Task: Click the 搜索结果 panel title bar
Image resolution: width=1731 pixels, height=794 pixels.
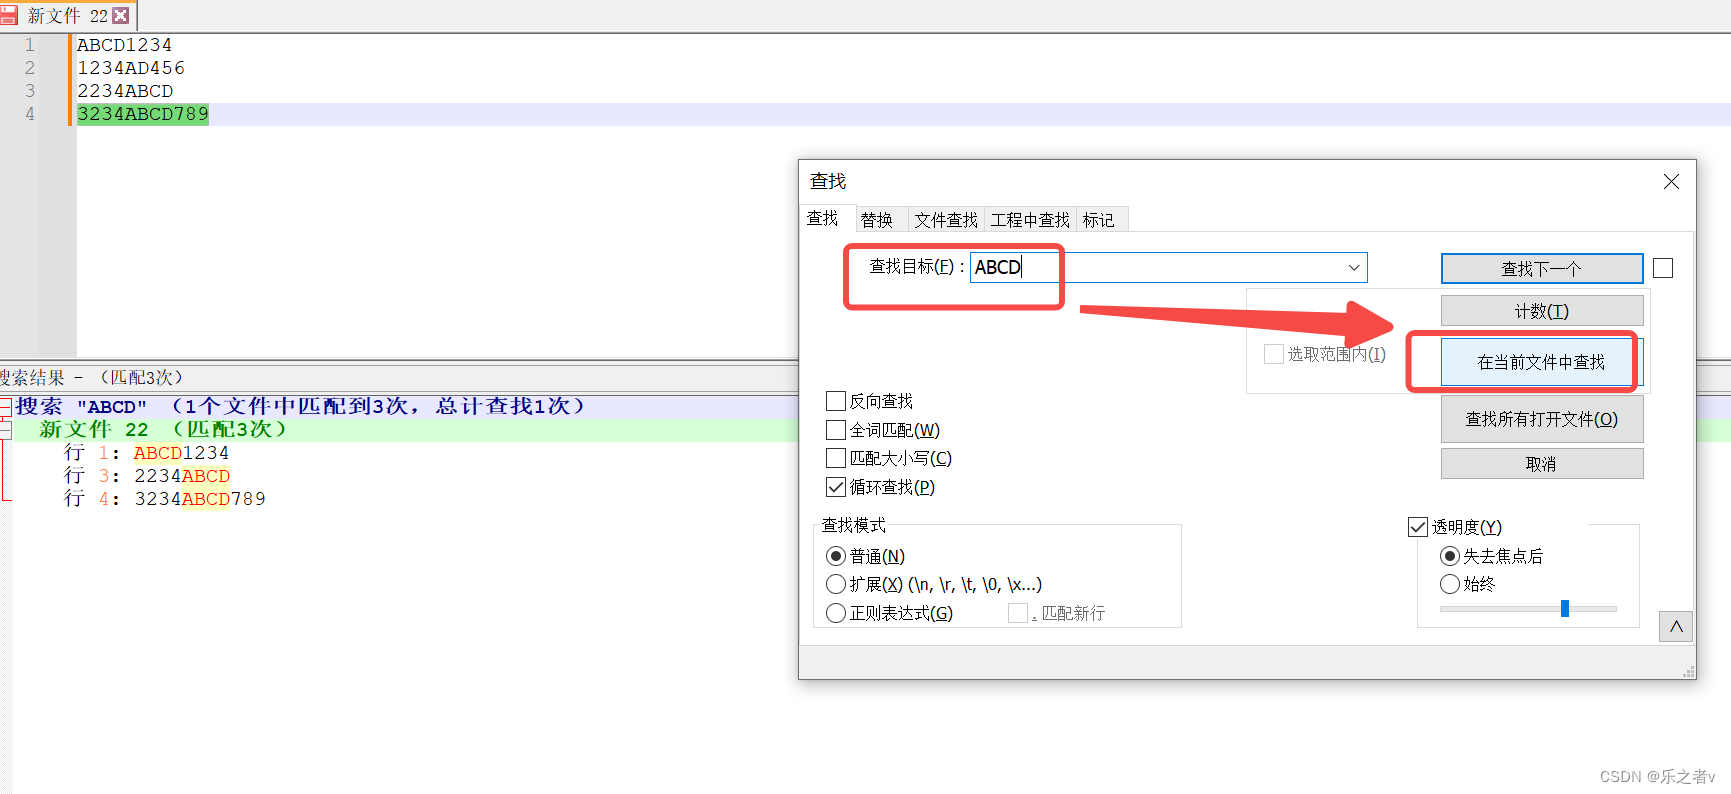Action: [400, 377]
